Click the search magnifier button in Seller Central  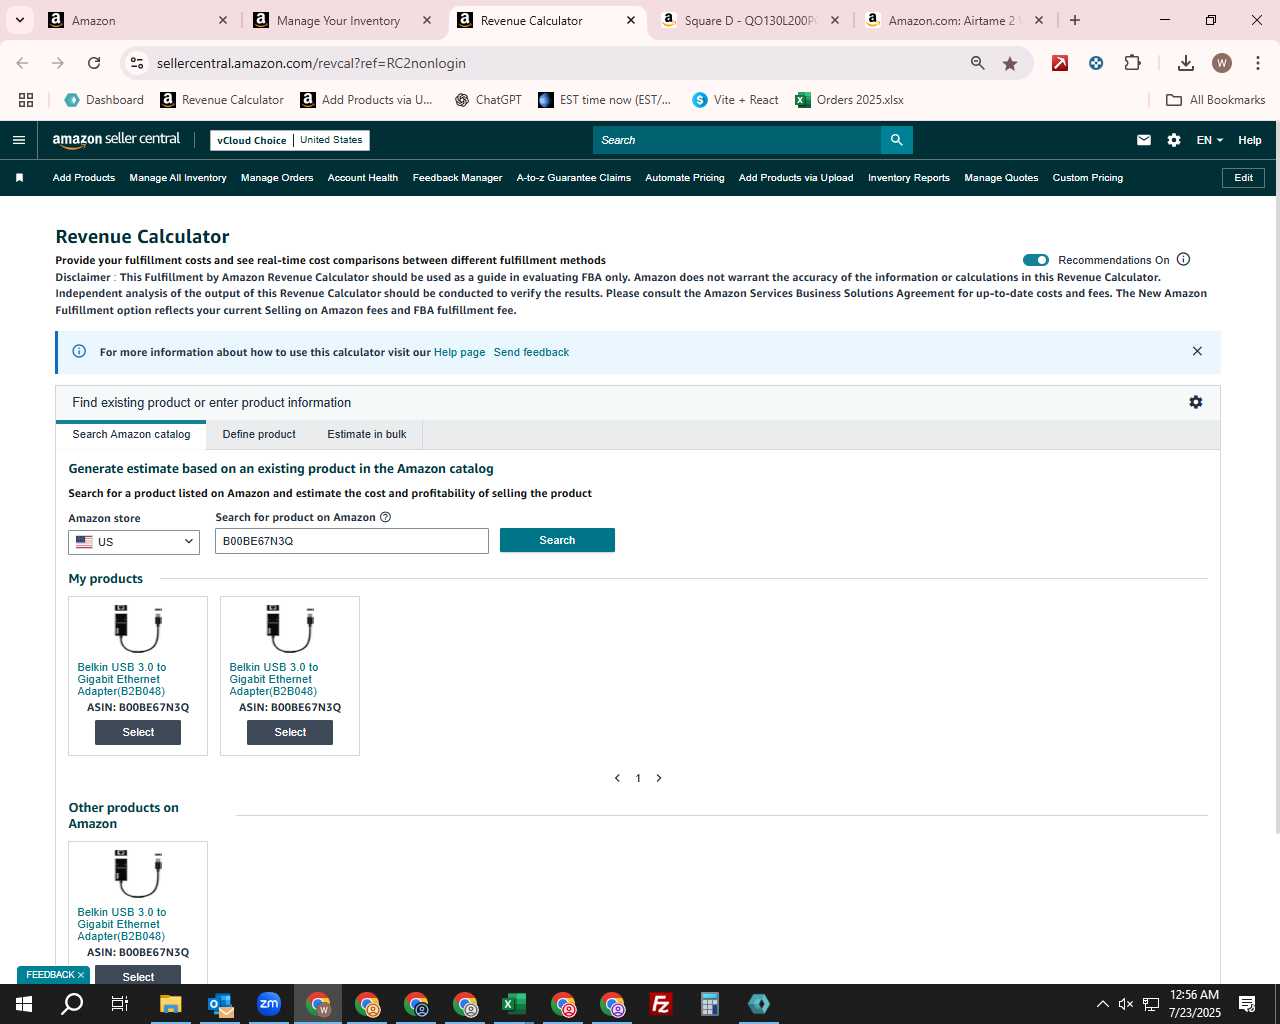tap(896, 140)
